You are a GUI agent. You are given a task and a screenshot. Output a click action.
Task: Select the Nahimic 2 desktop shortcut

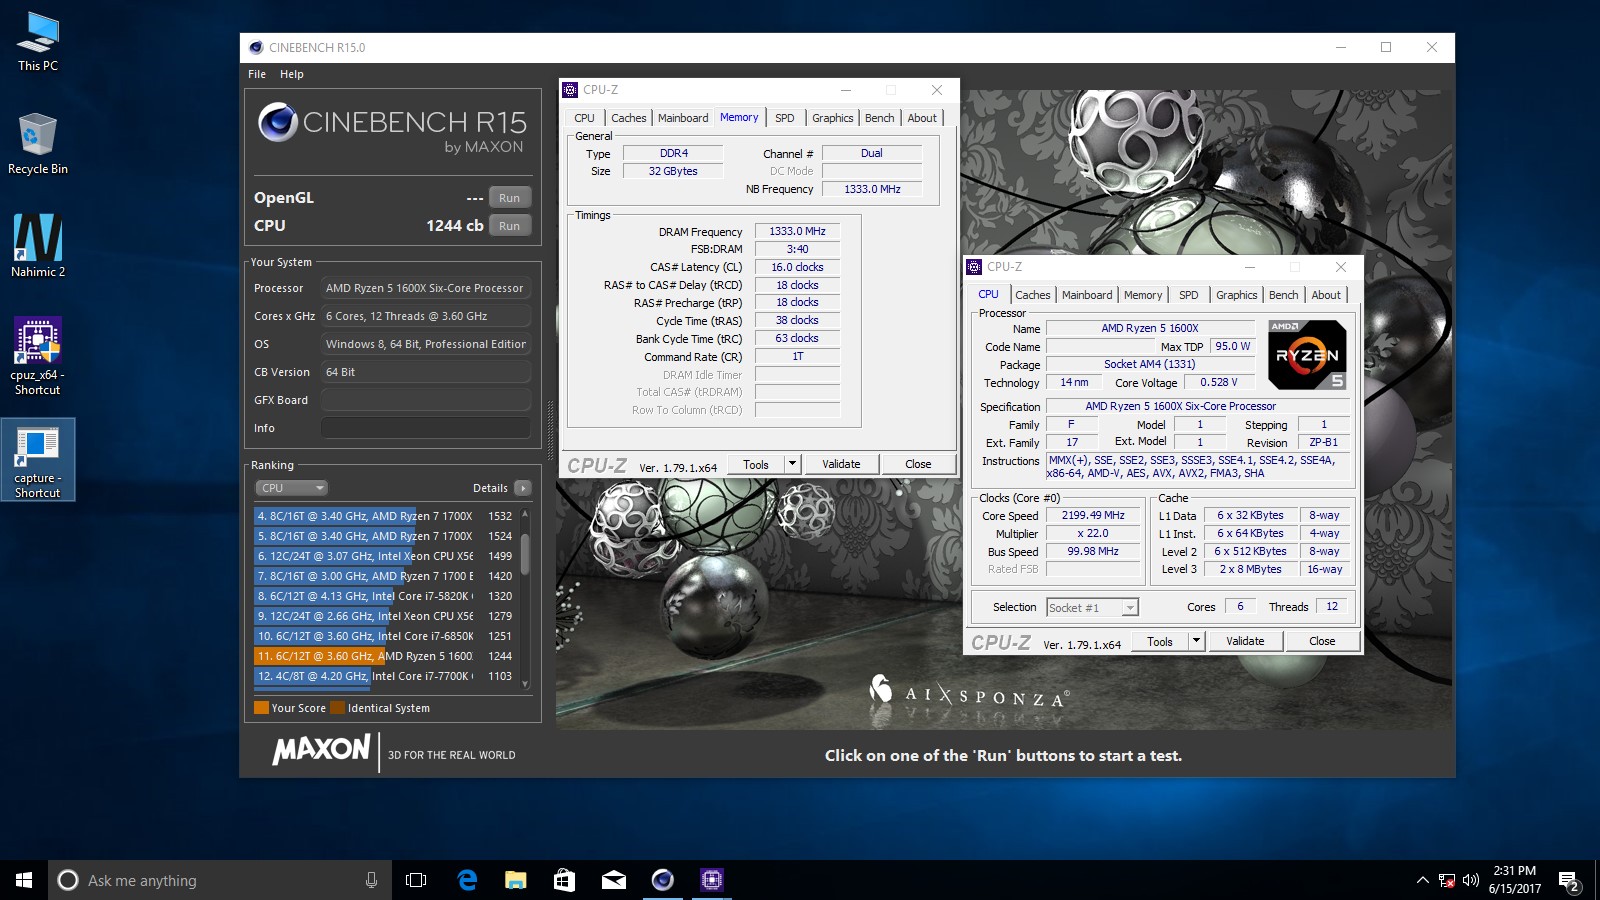click(x=38, y=246)
